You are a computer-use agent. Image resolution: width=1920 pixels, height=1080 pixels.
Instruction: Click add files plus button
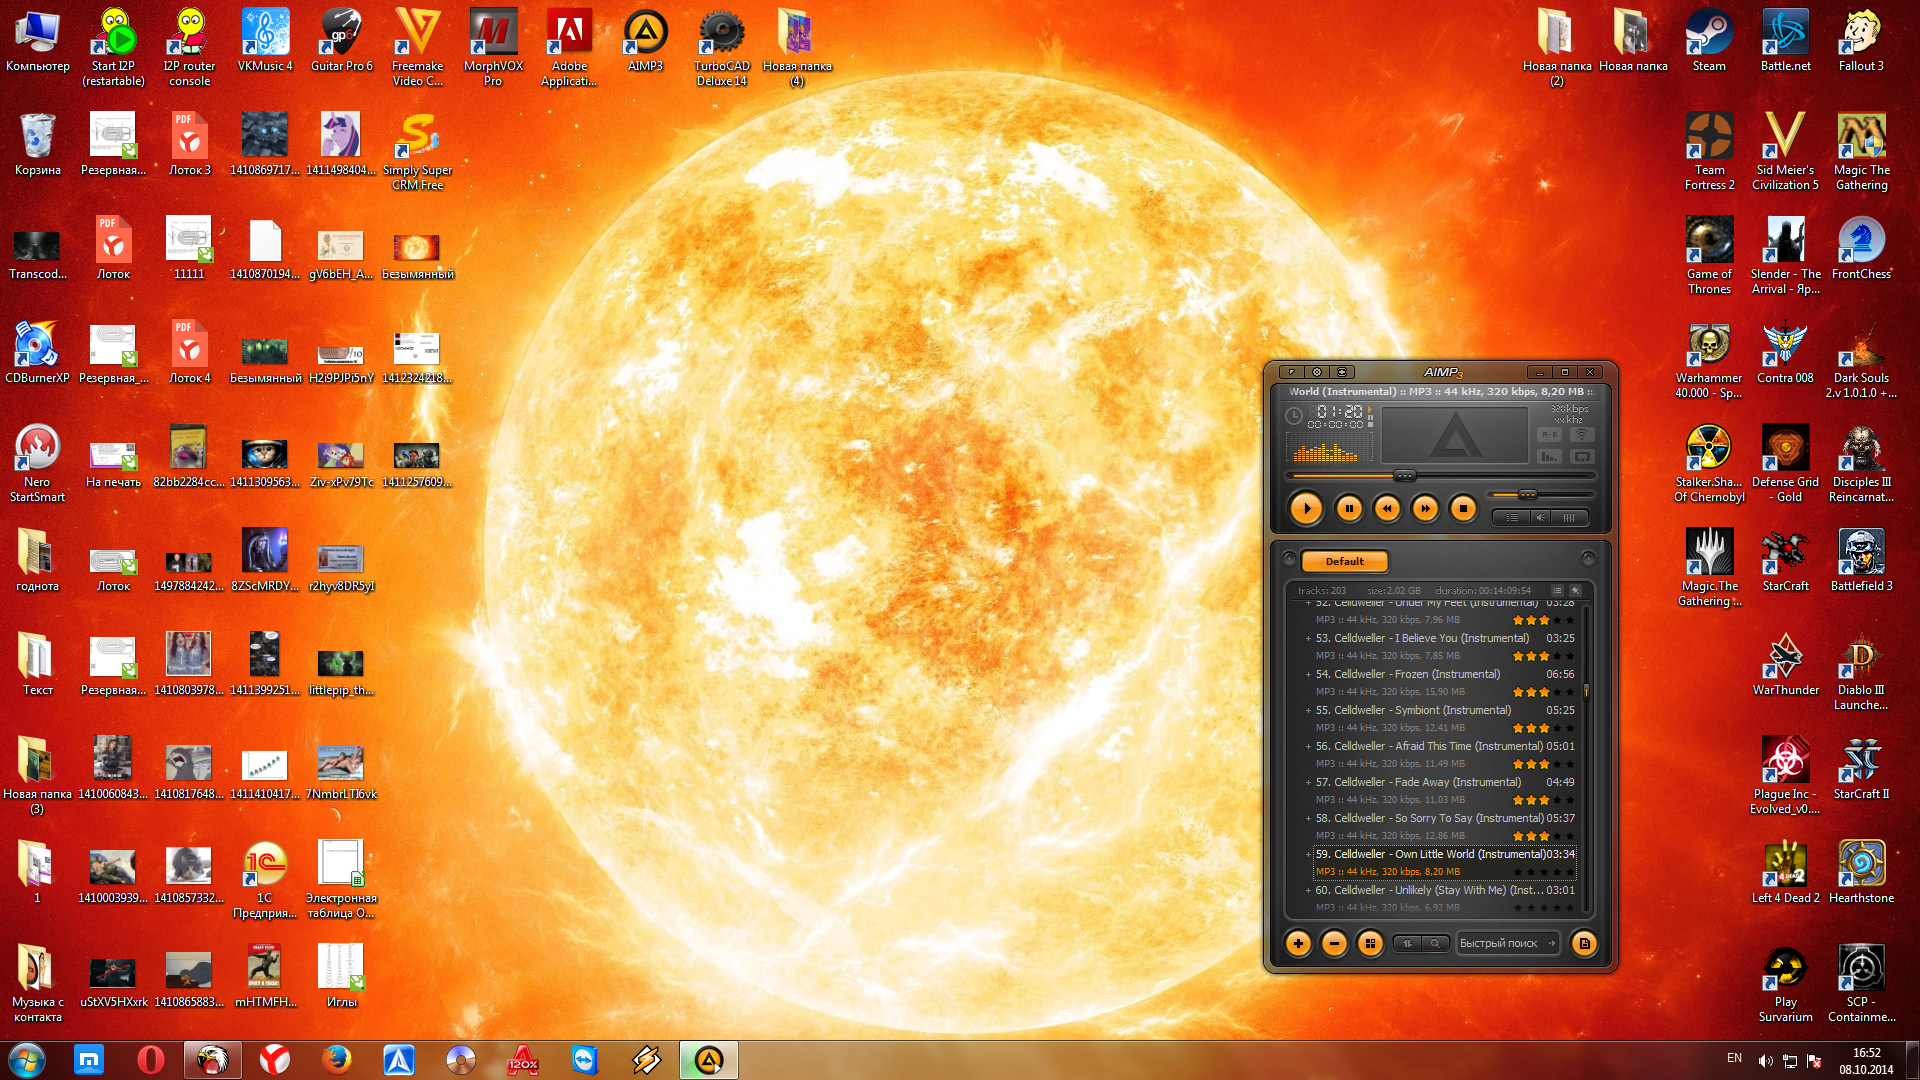1298,943
